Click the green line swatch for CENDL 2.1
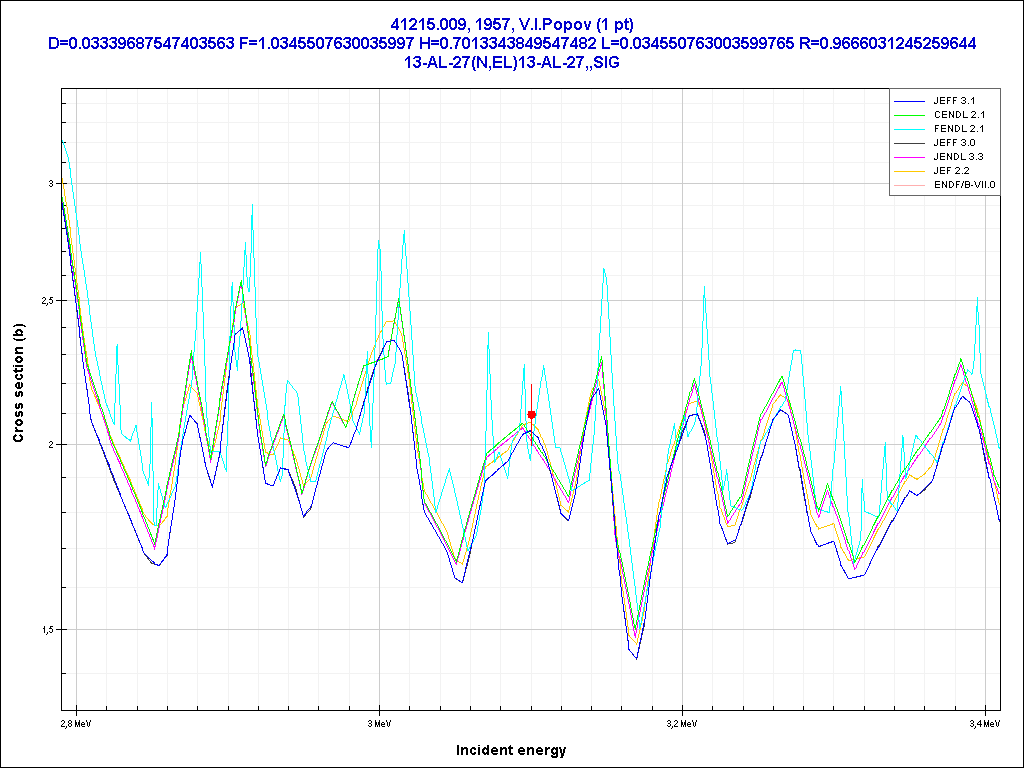Screen dimensions: 1024x768 pyautogui.click(x=909, y=115)
